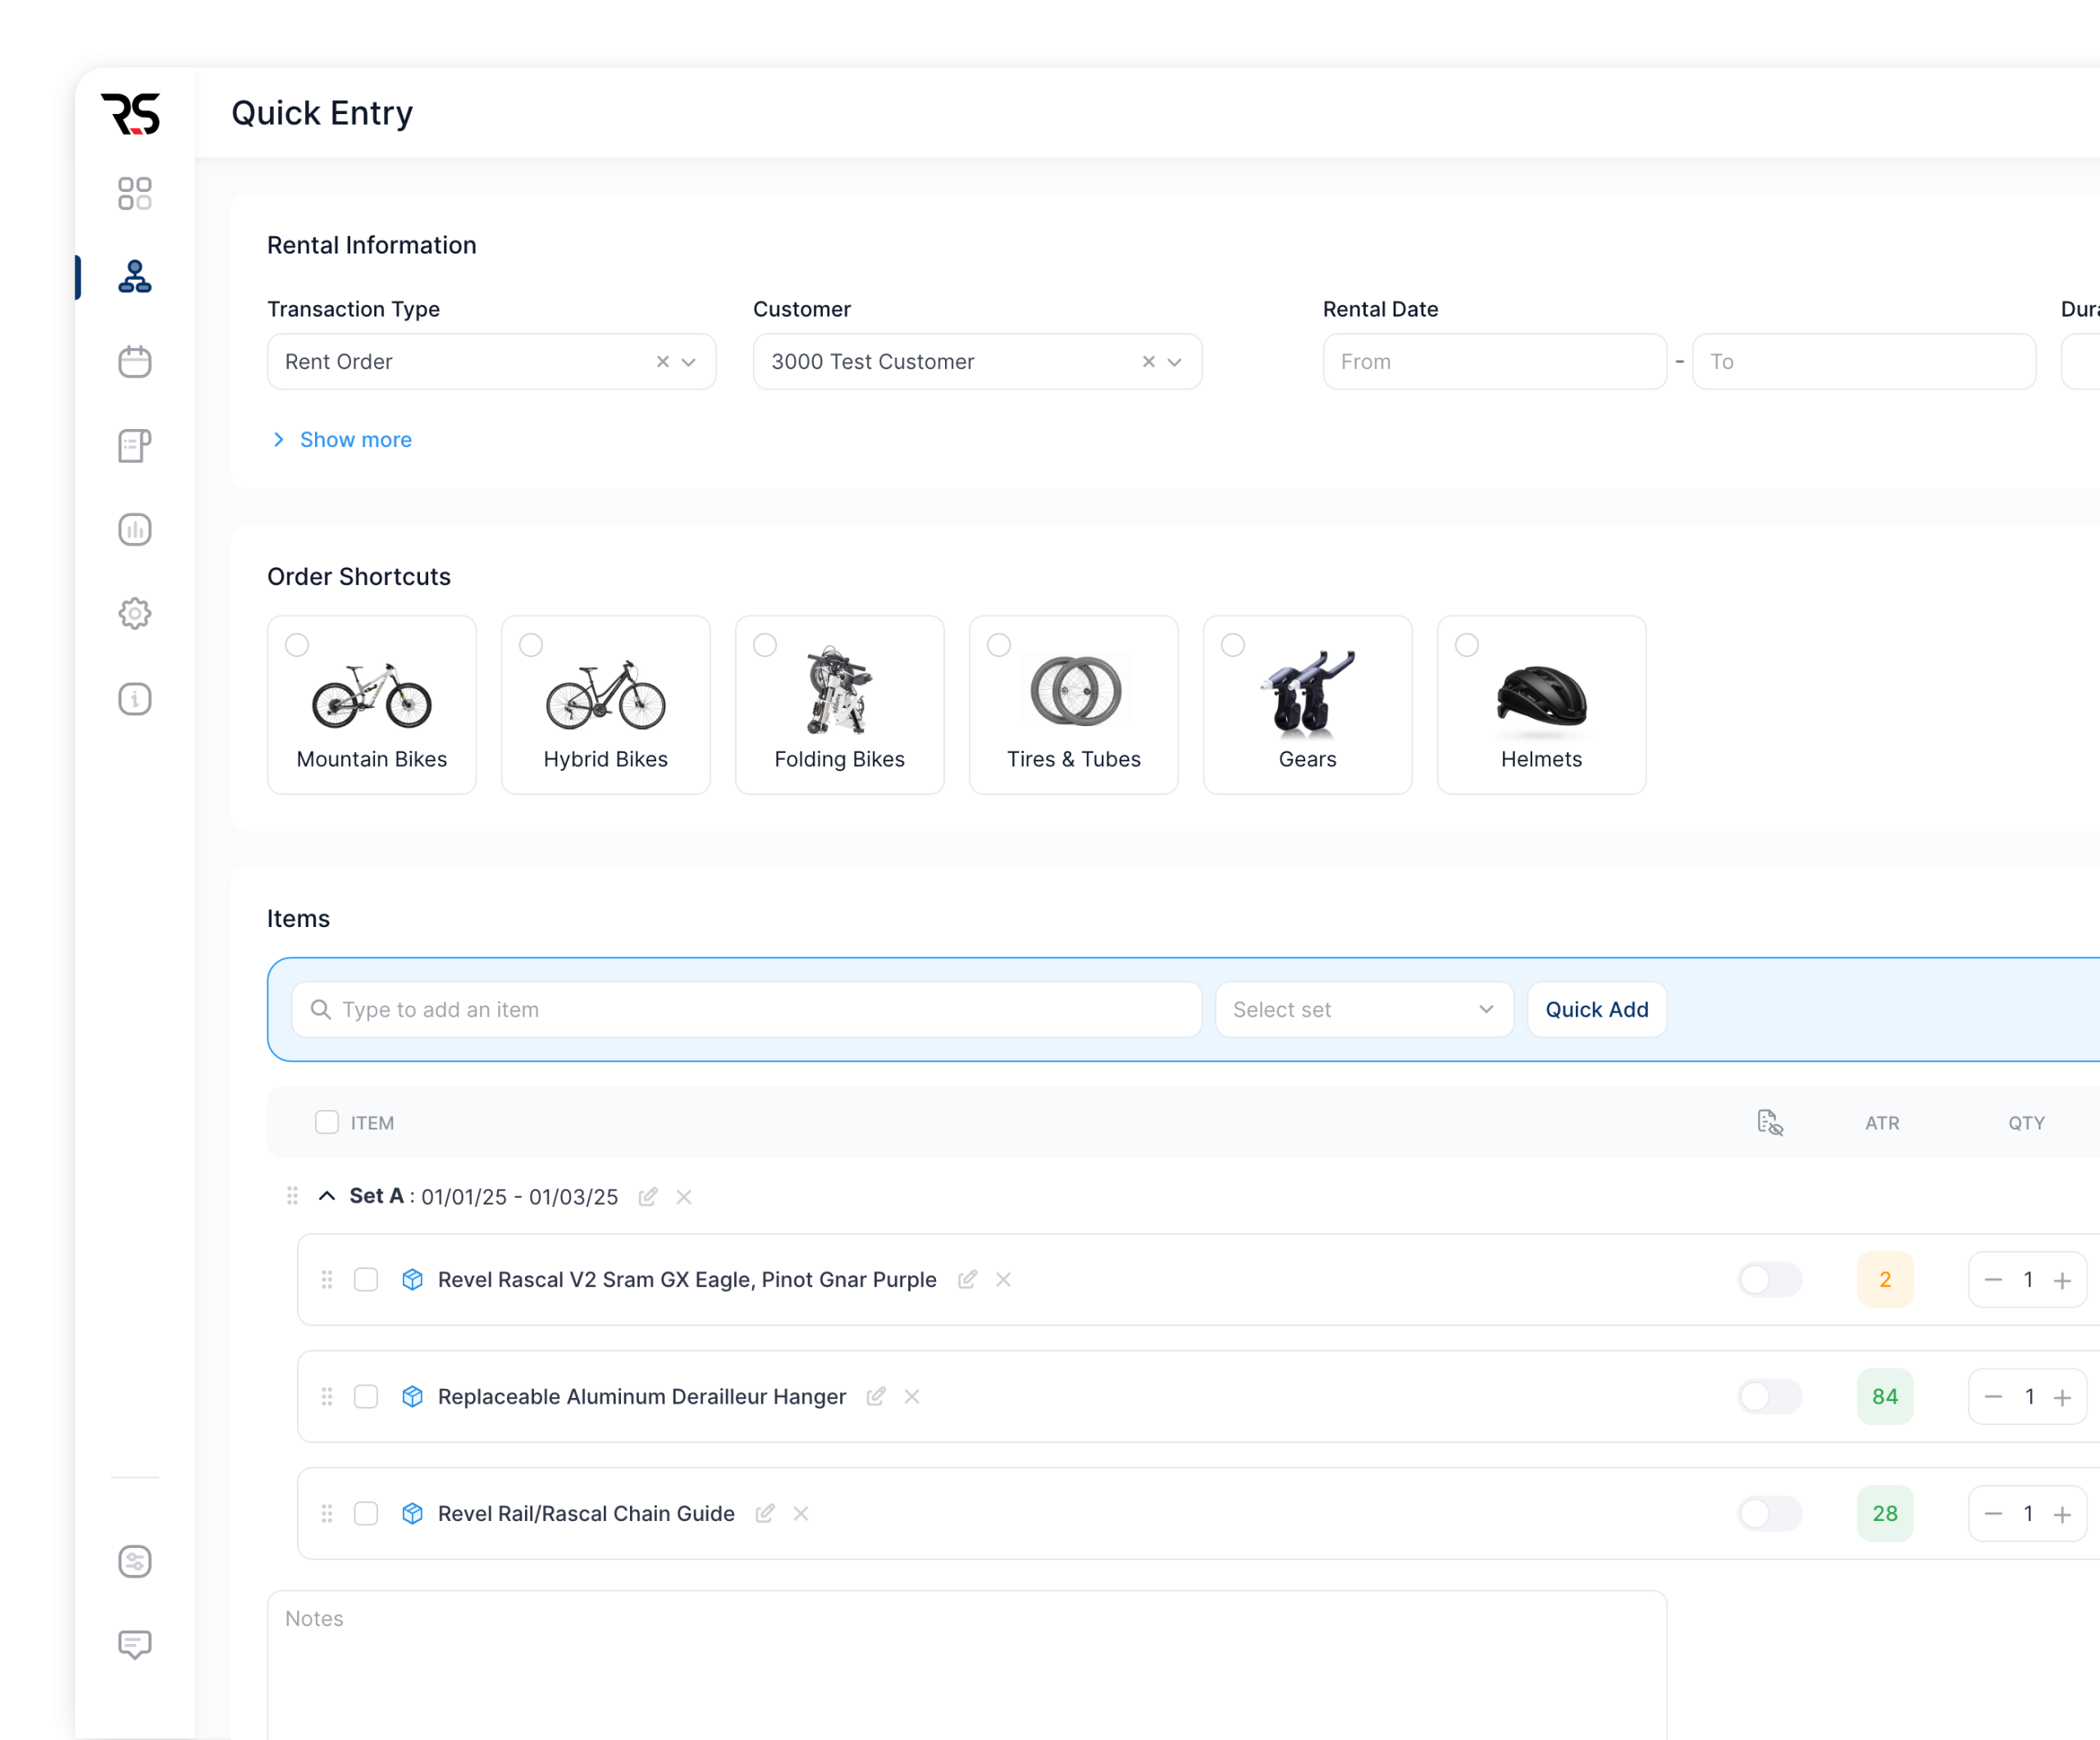
Task: Open the documents sidebar icon
Action: [x=134, y=445]
